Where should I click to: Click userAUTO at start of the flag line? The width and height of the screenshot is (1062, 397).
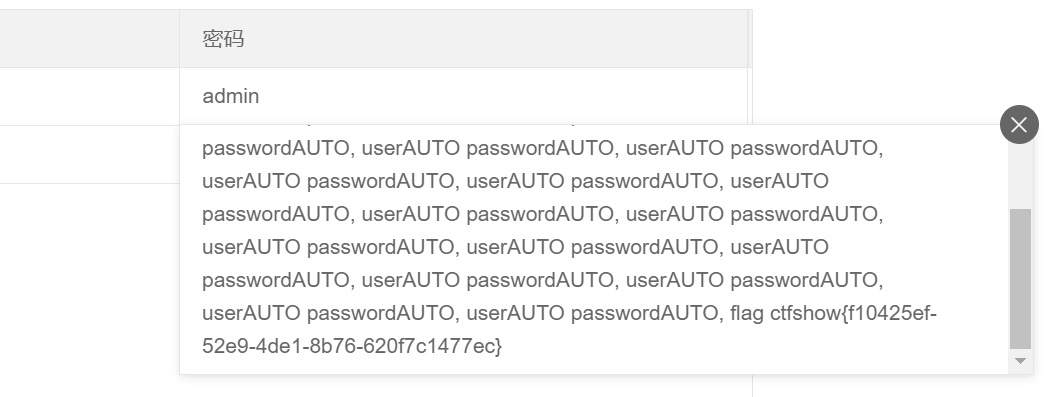coord(251,313)
